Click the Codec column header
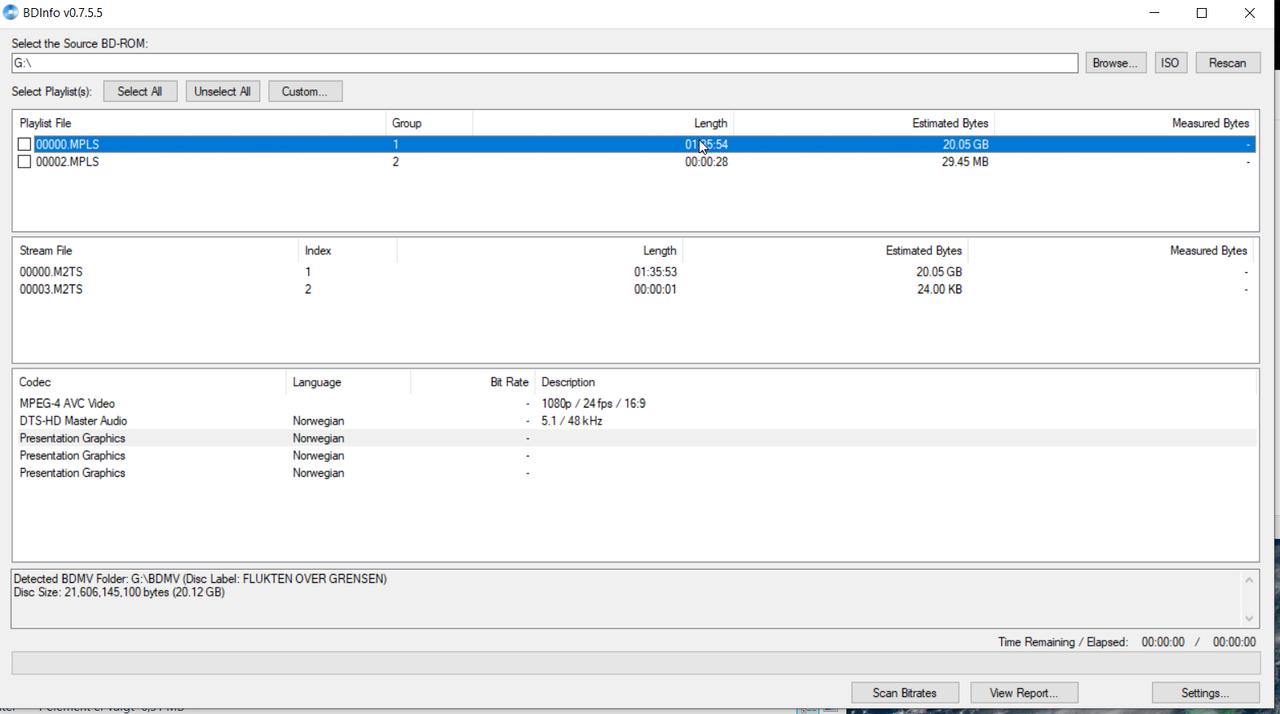The height and width of the screenshot is (714, 1280). point(150,382)
